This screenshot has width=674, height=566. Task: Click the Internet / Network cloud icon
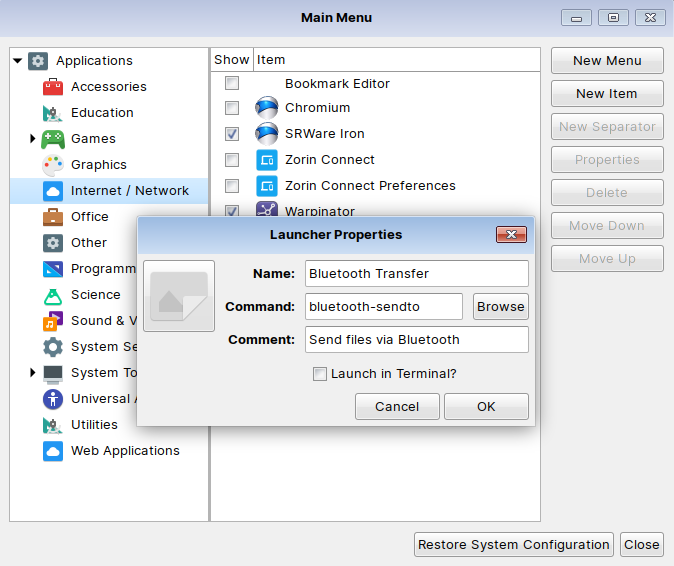point(53,191)
